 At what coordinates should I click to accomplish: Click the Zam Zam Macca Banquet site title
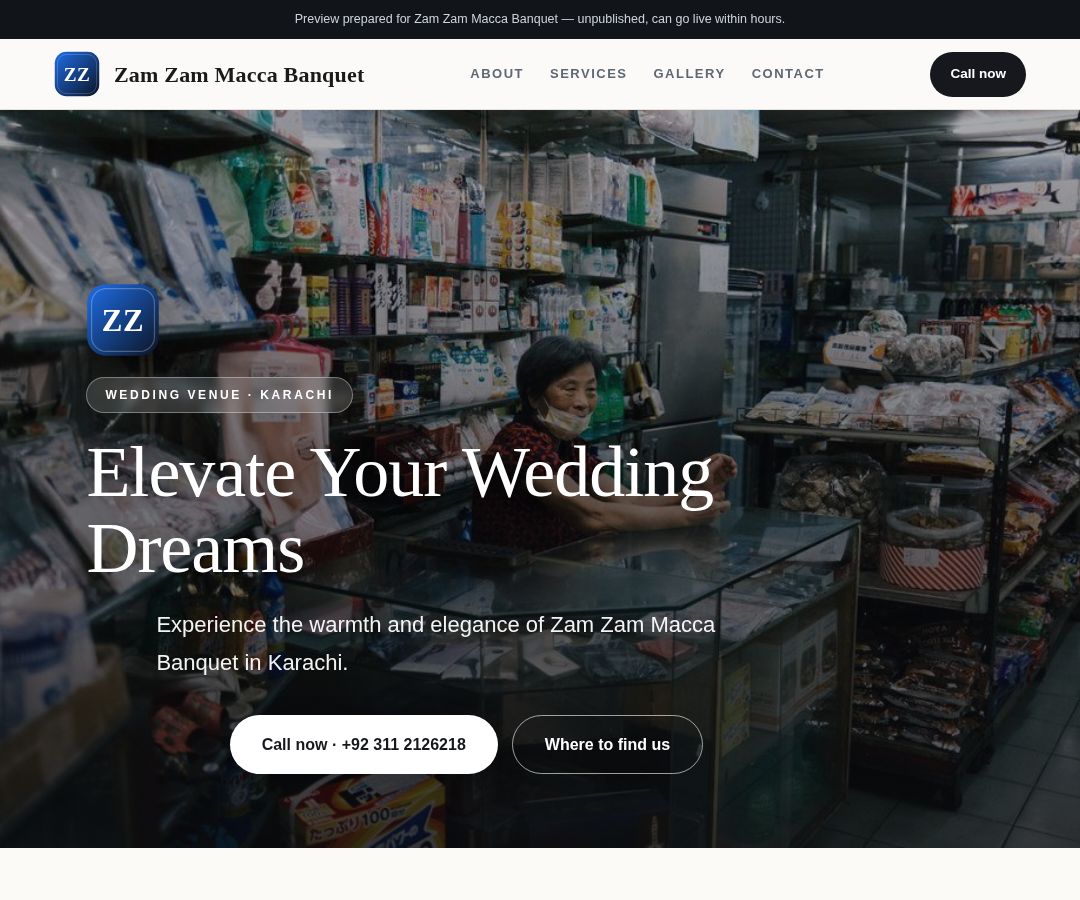click(239, 74)
